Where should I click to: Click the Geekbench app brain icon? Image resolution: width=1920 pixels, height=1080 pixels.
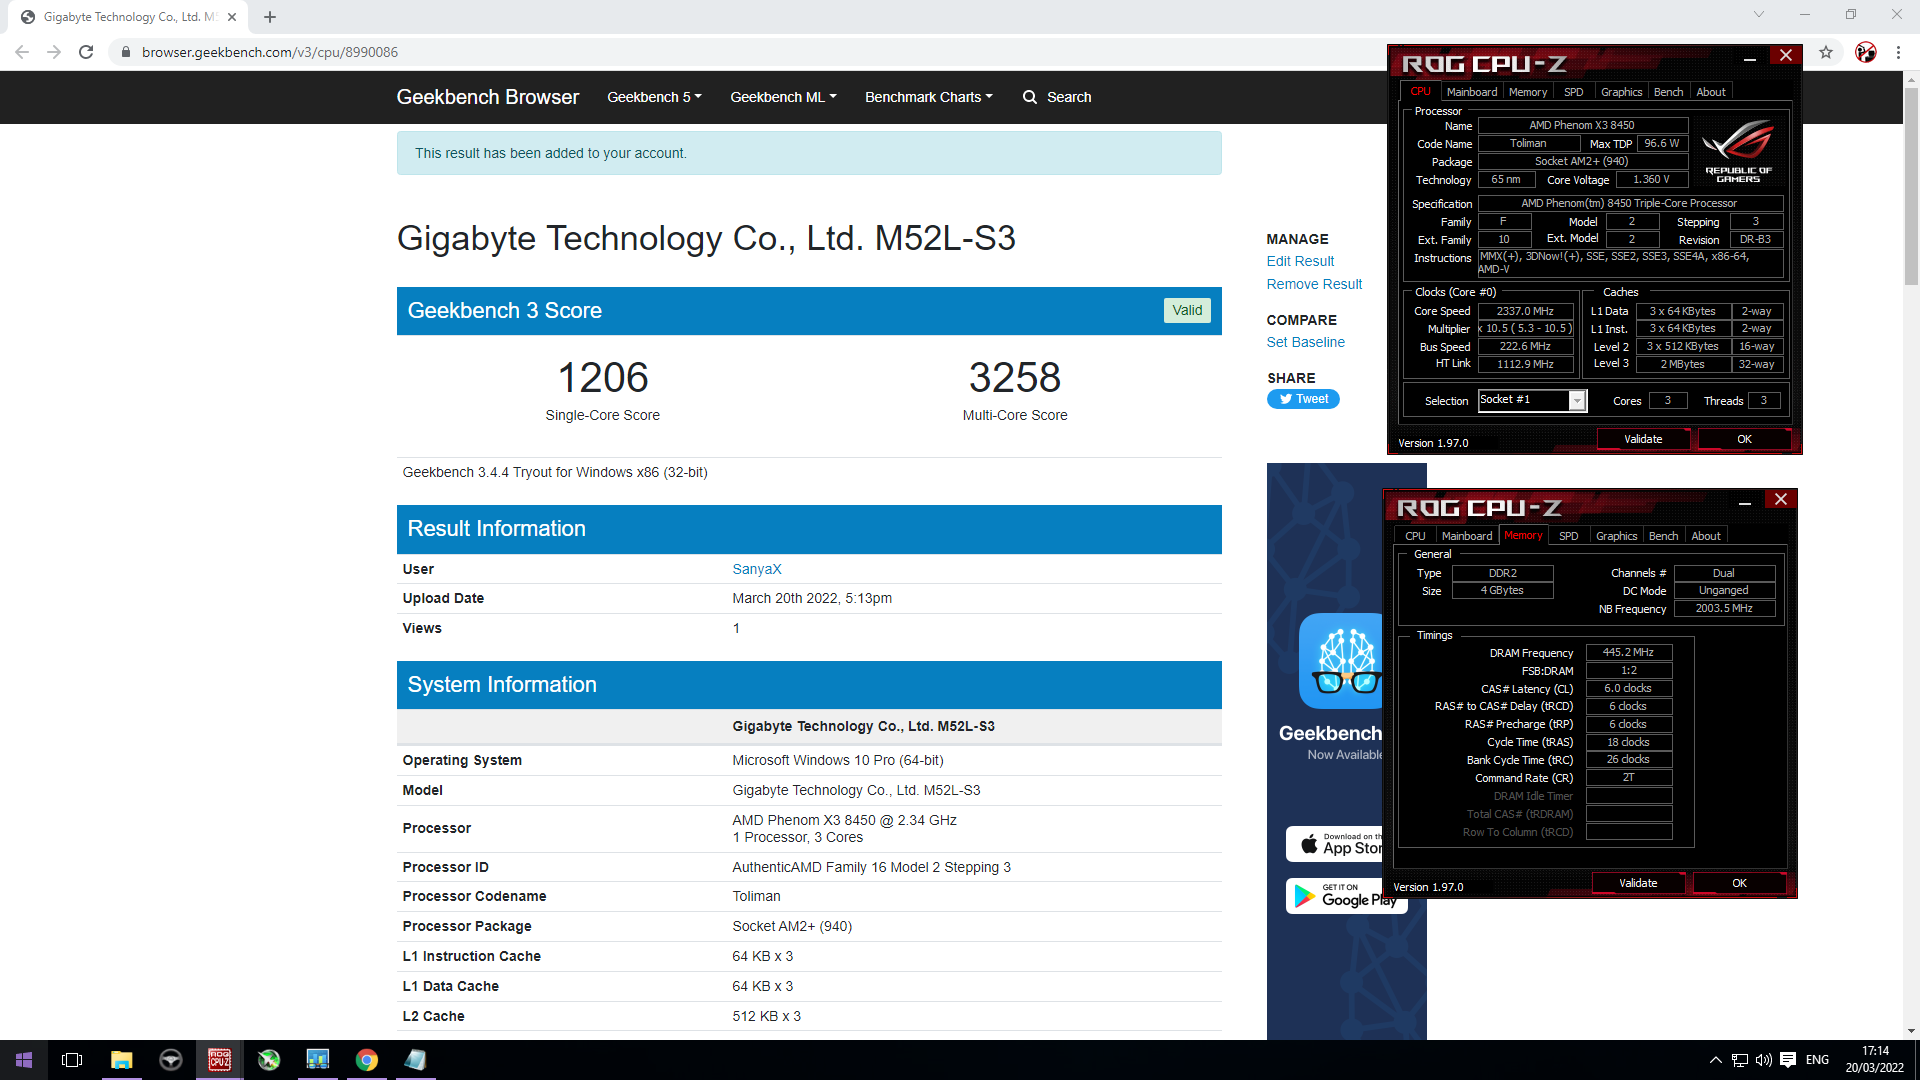[x=1341, y=661]
